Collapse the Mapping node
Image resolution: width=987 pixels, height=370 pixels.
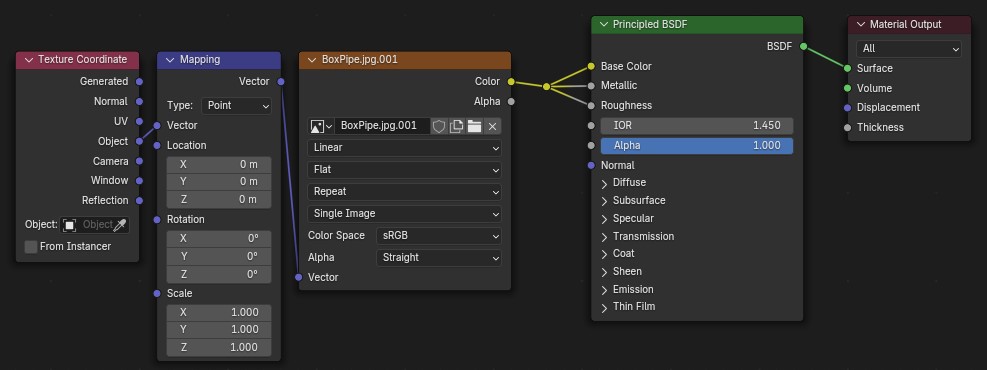pos(170,60)
